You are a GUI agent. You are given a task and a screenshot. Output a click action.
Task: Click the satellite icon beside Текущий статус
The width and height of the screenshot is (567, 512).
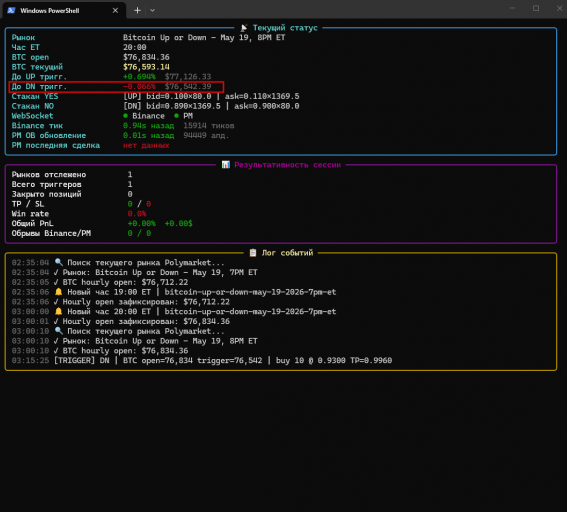pos(244,28)
